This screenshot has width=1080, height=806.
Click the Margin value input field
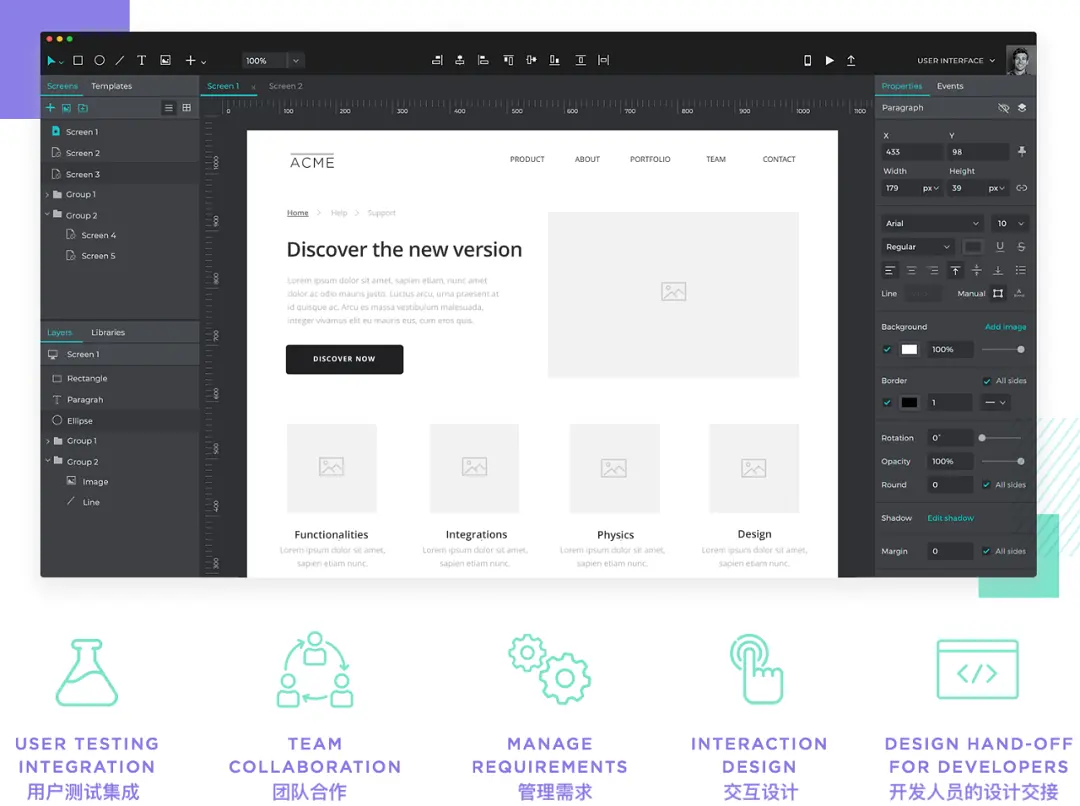pyautogui.click(x=949, y=551)
